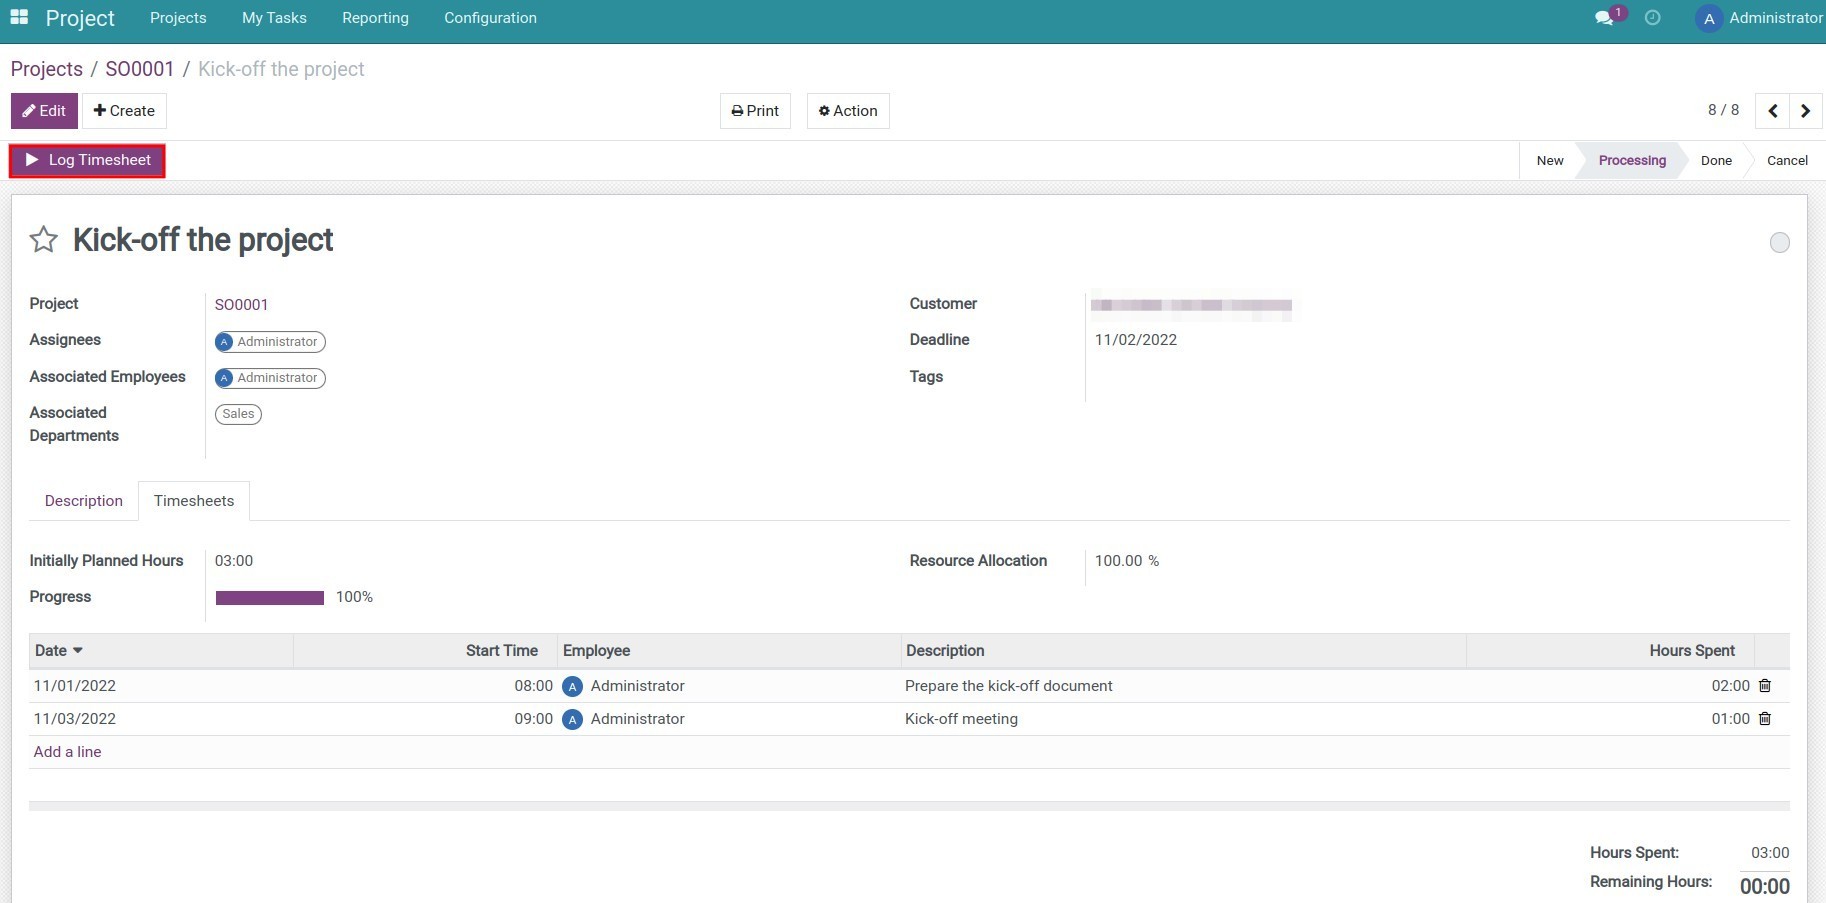The width and height of the screenshot is (1826, 903).
Task: Click the Log Timesheet button
Action: [x=86, y=159]
